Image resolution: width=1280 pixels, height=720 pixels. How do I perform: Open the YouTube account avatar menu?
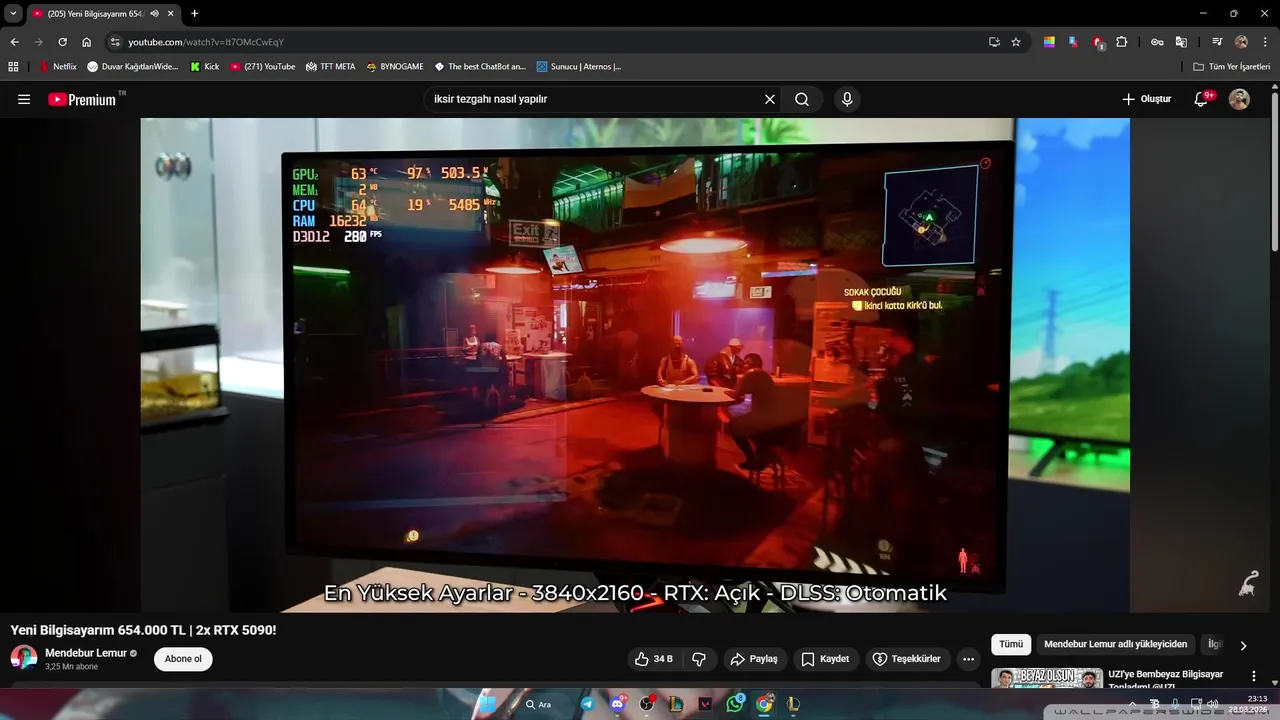tap(1239, 99)
